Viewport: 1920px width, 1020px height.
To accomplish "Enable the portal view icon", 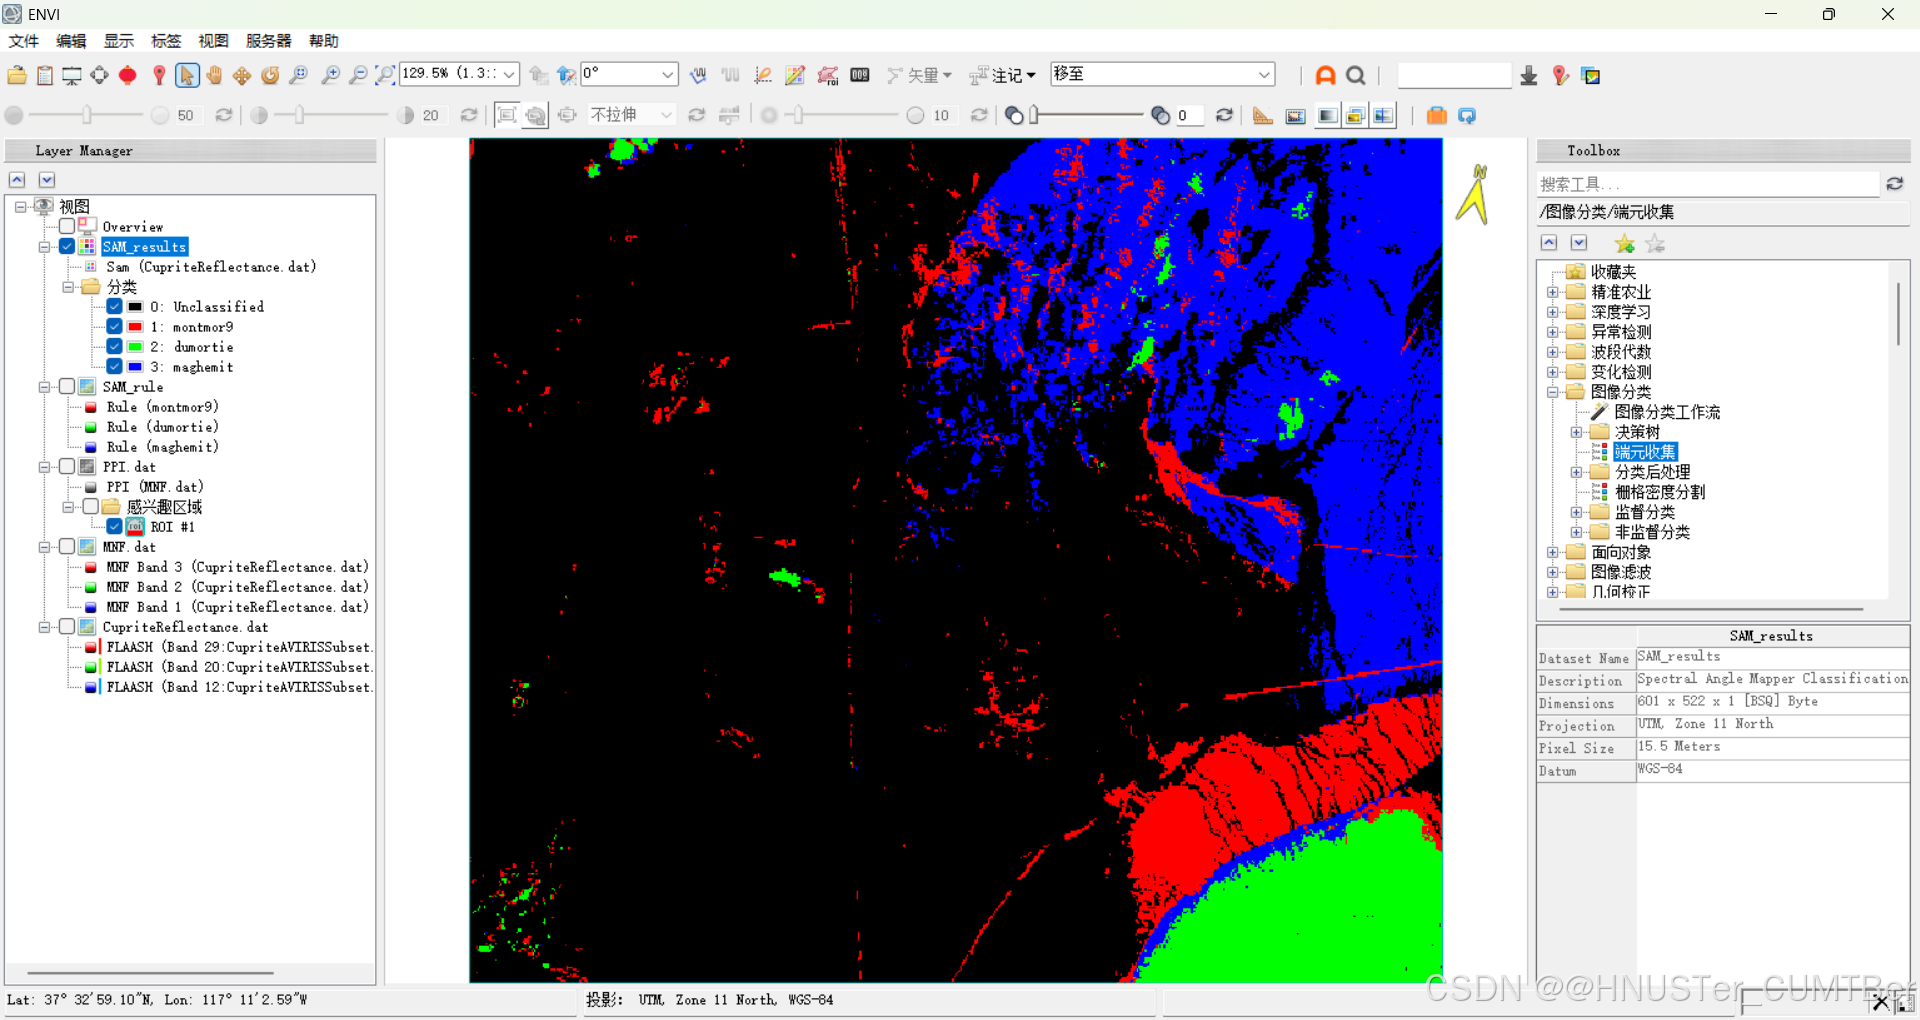I will tap(1295, 115).
